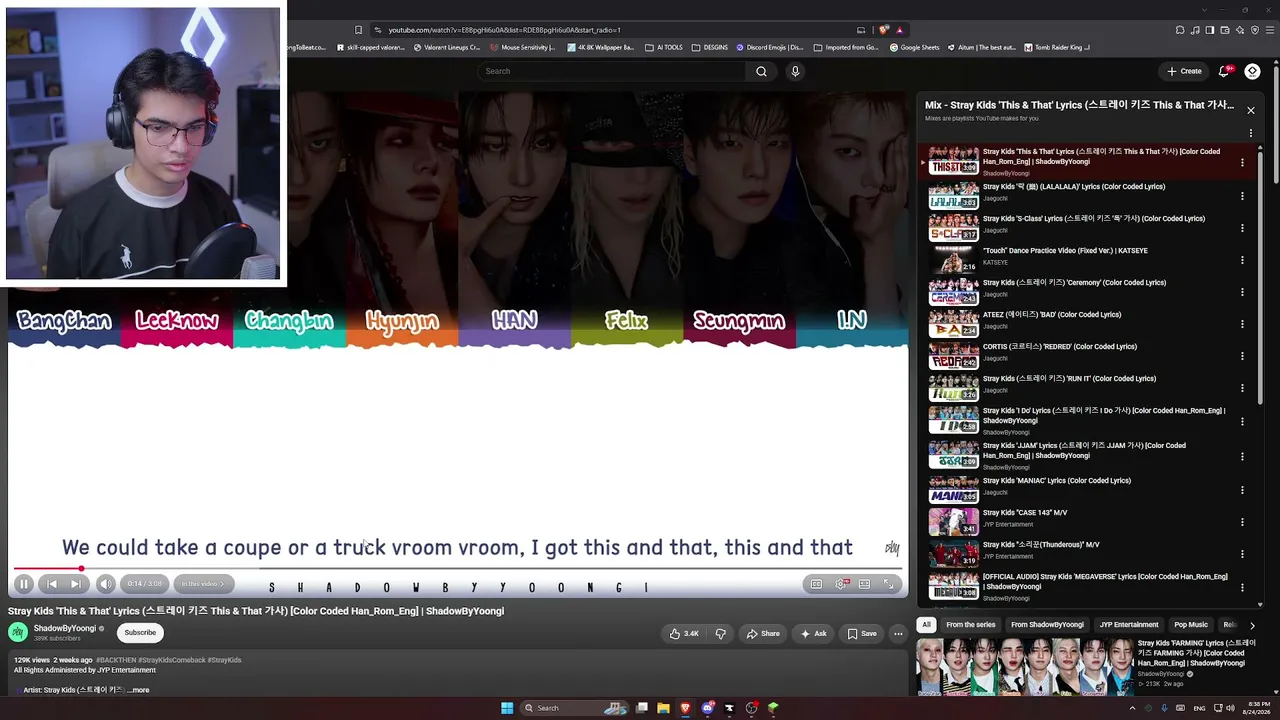Image resolution: width=1280 pixels, height=720 pixels.
Task: Subscribe to ShadowByYoongi channel
Action: tap(140, 632)
